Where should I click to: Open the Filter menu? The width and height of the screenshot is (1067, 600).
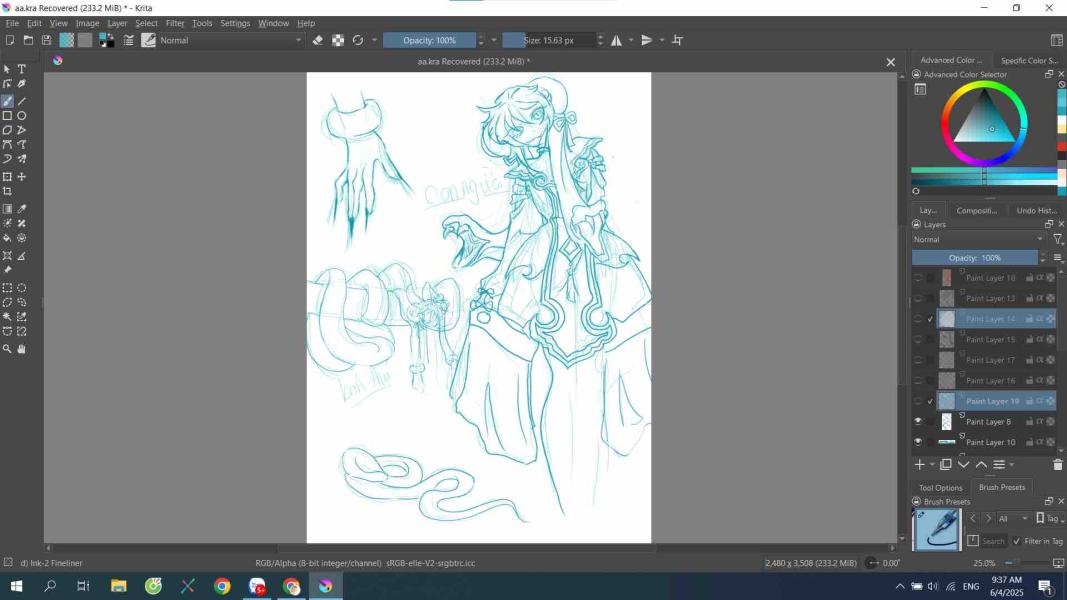pos(175,23)
